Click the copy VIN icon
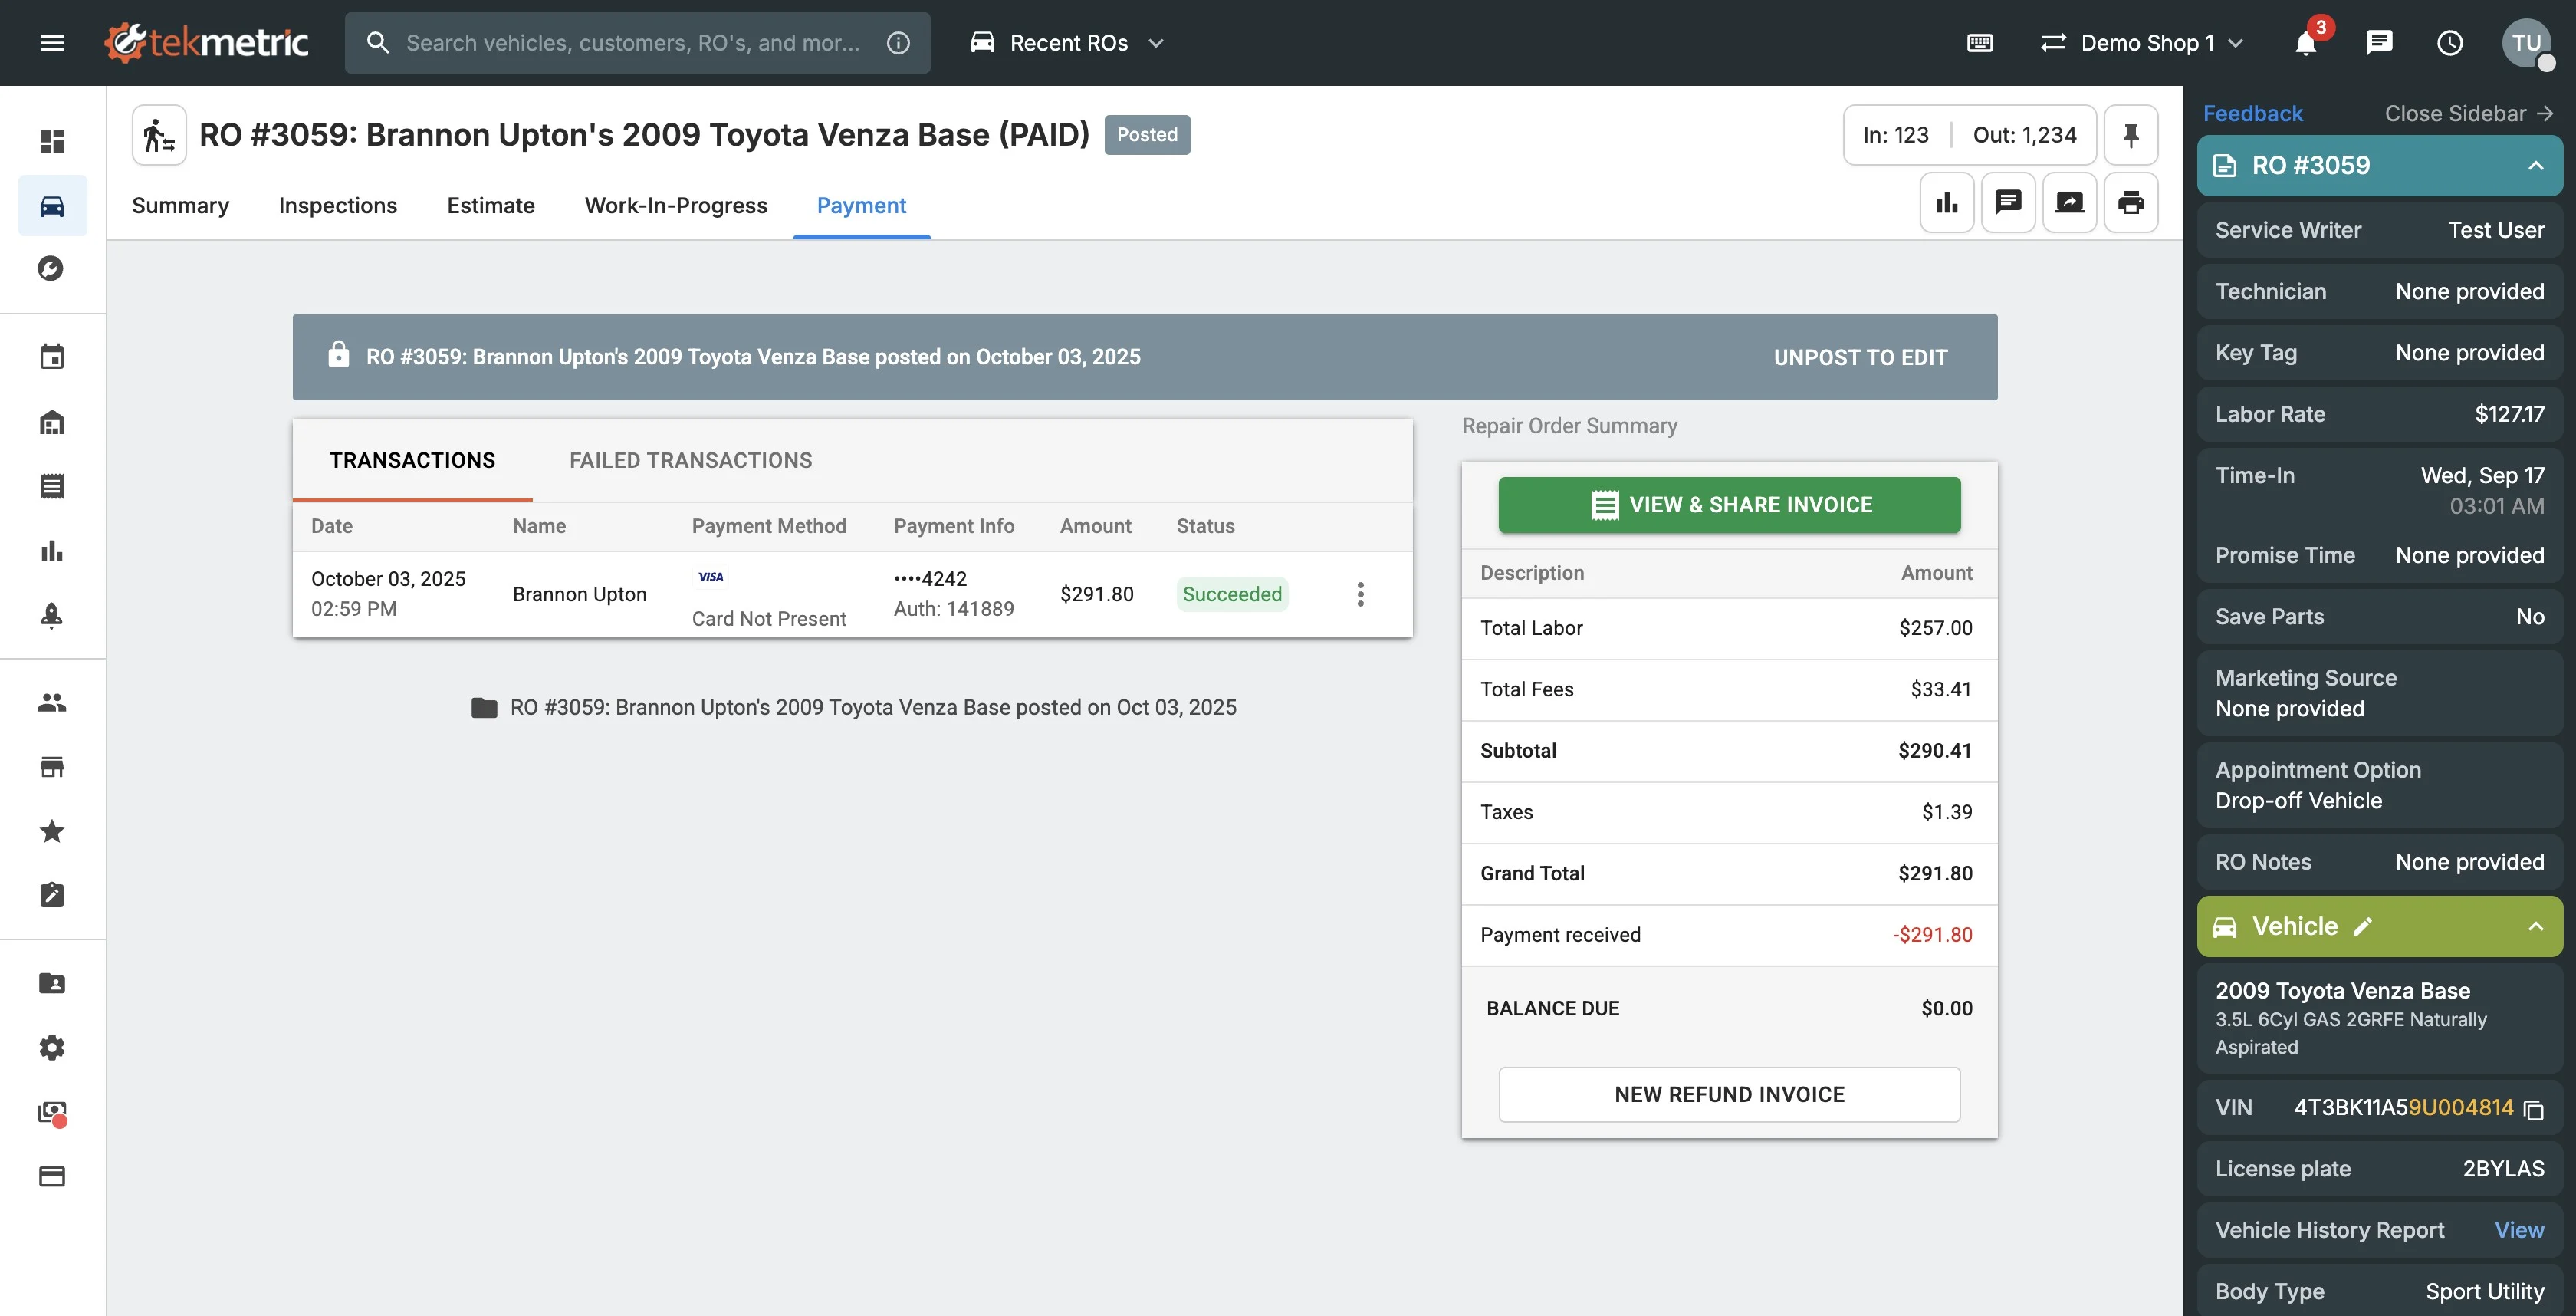2576x1316 pixels. (x=2533, y=1109)
